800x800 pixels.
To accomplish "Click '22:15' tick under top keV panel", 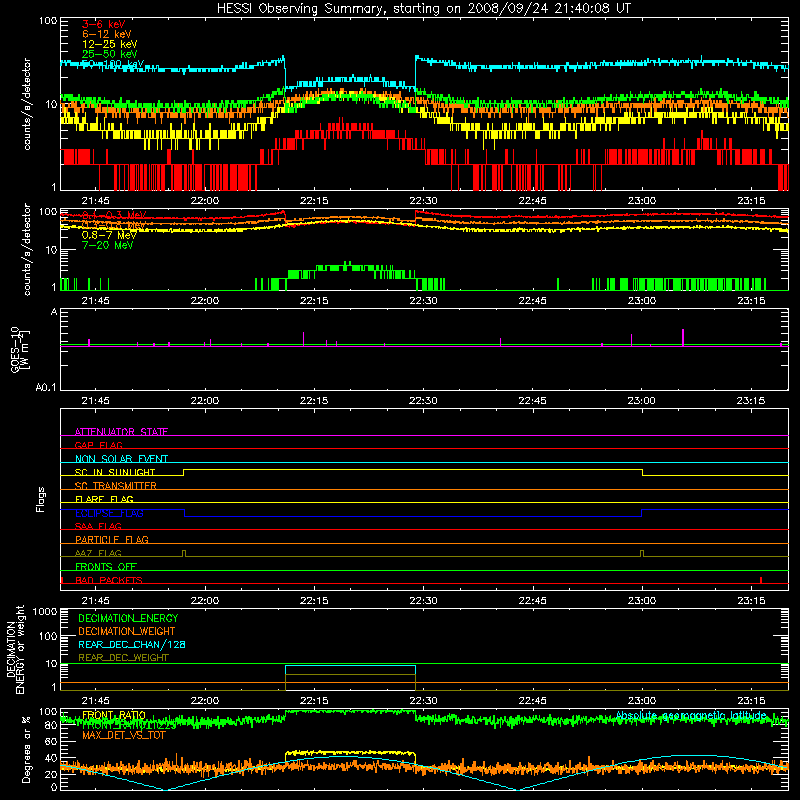I will click(x=314, y=201).
